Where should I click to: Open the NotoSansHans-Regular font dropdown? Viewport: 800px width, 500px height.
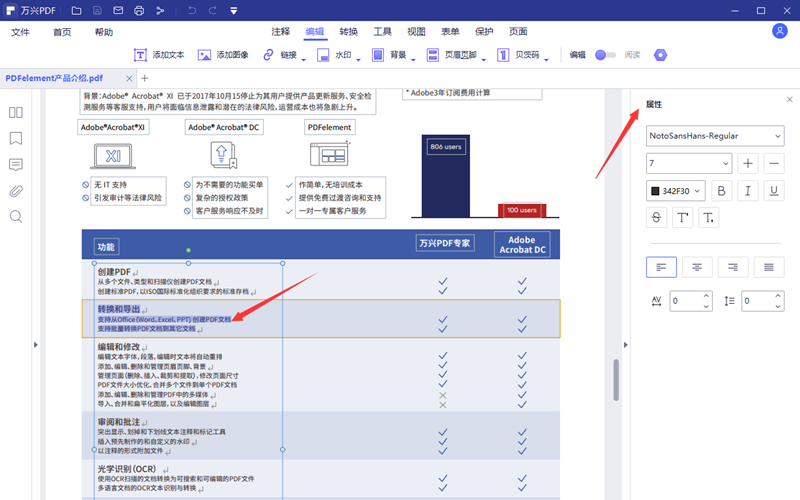[714, 135]
